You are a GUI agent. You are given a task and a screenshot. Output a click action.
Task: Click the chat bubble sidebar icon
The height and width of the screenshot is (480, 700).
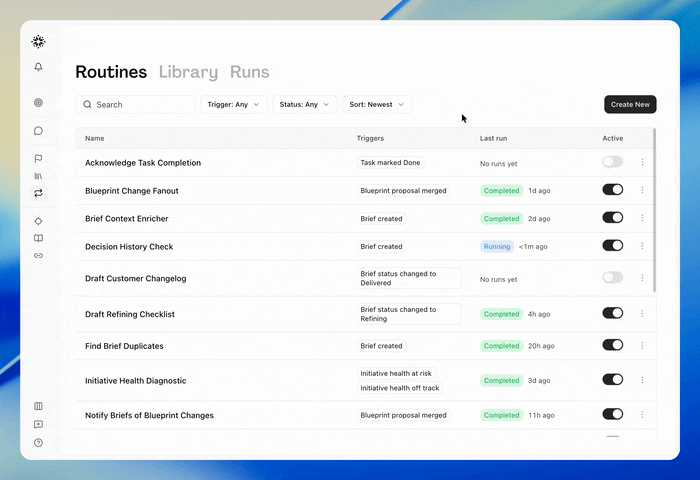(x=38, y=131)
